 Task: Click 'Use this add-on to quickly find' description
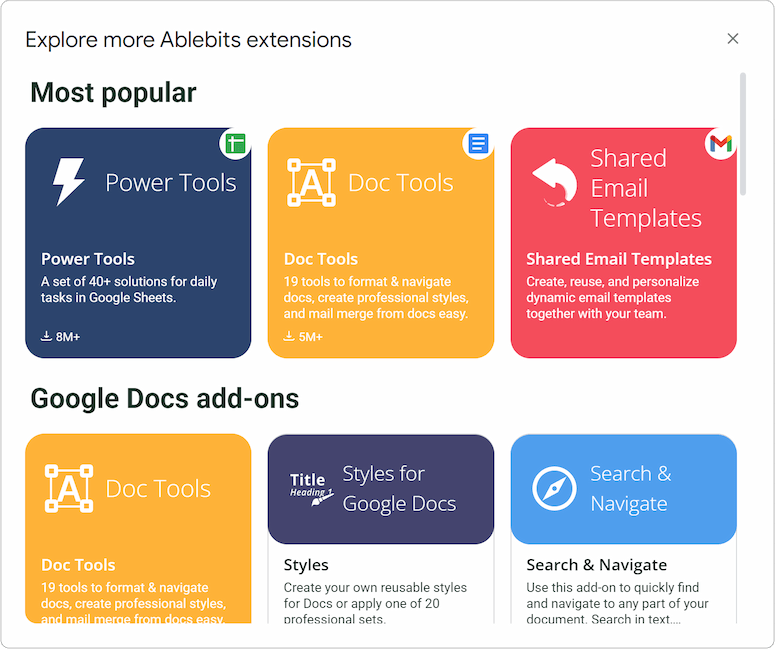[x=617, y=602]
